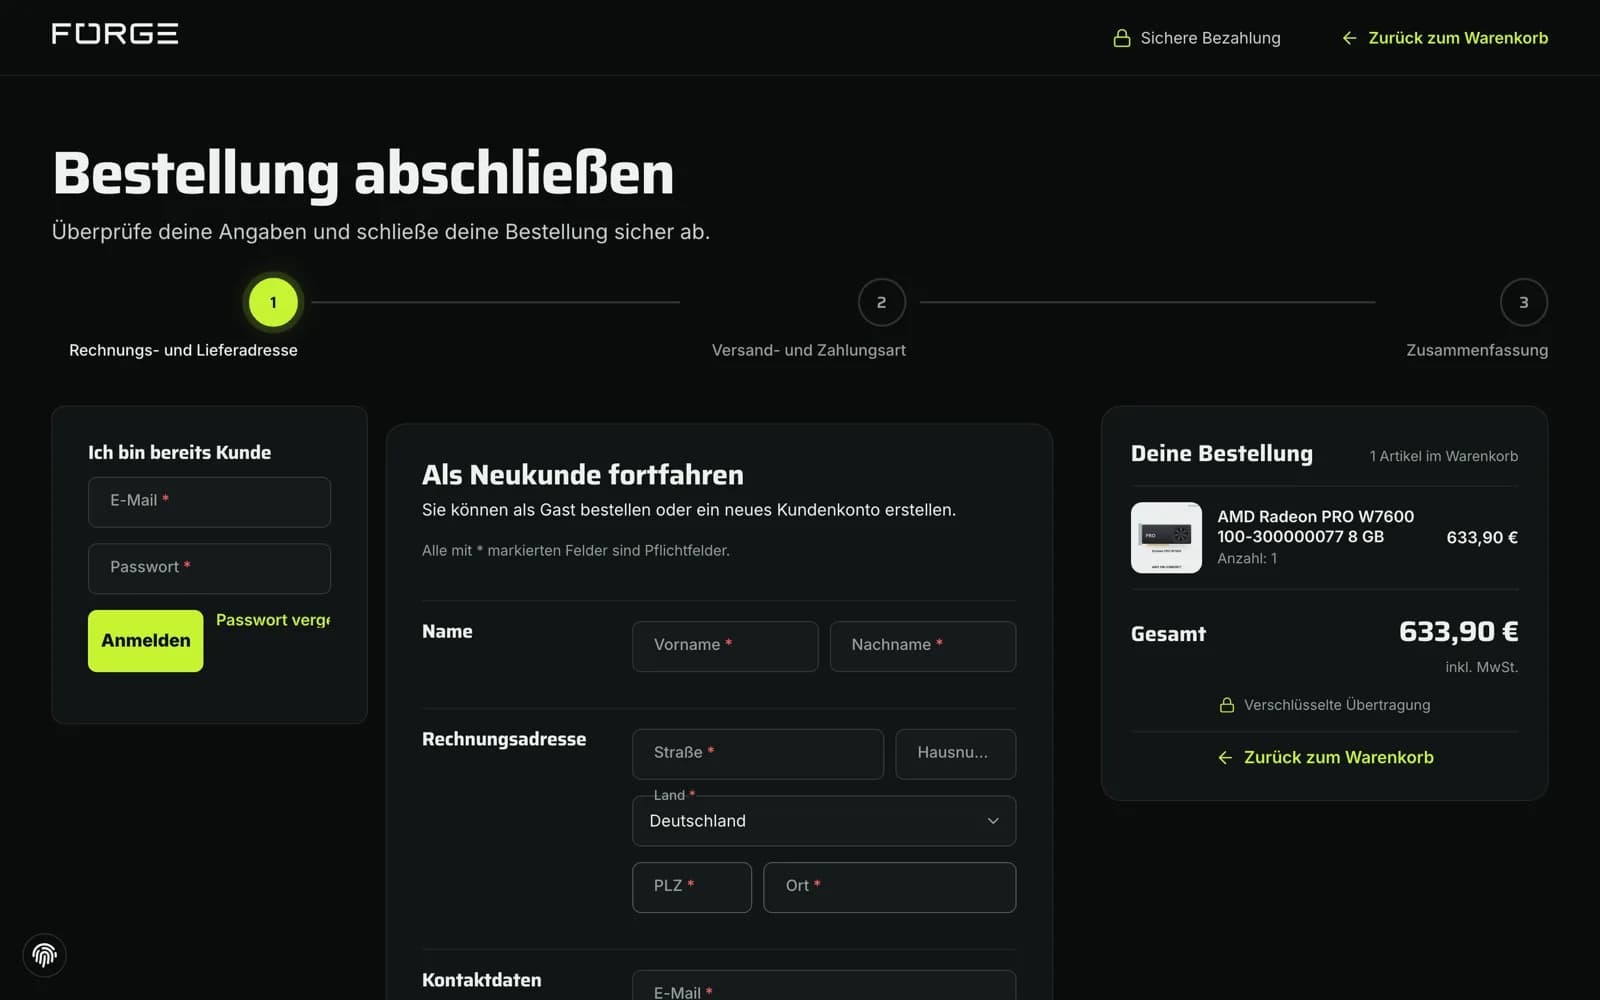Select the Straße input field
Image resolution: width=1600 pixels, height=1000 pixels.
(758, 754)
